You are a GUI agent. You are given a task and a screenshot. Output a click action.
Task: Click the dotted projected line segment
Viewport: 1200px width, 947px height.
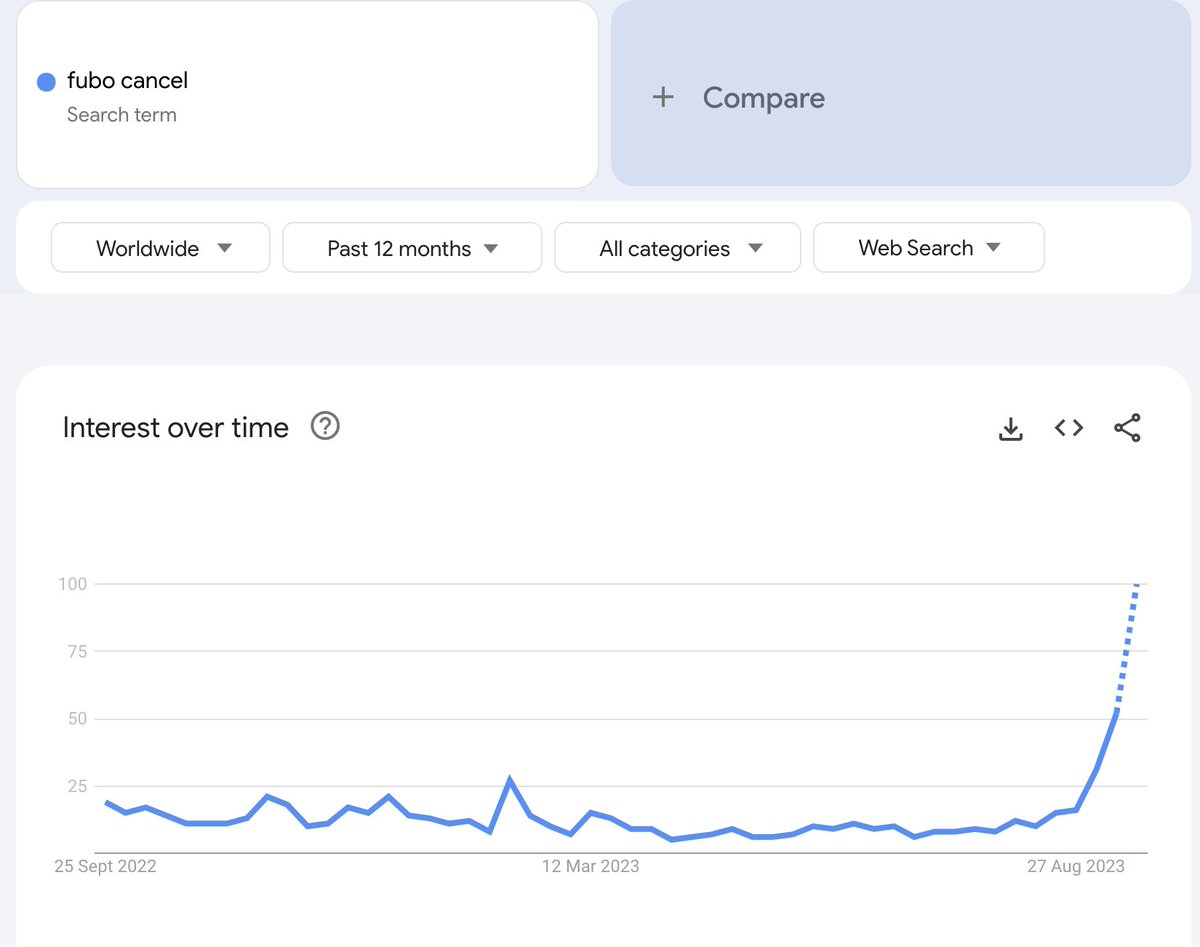pos(1127,648)
